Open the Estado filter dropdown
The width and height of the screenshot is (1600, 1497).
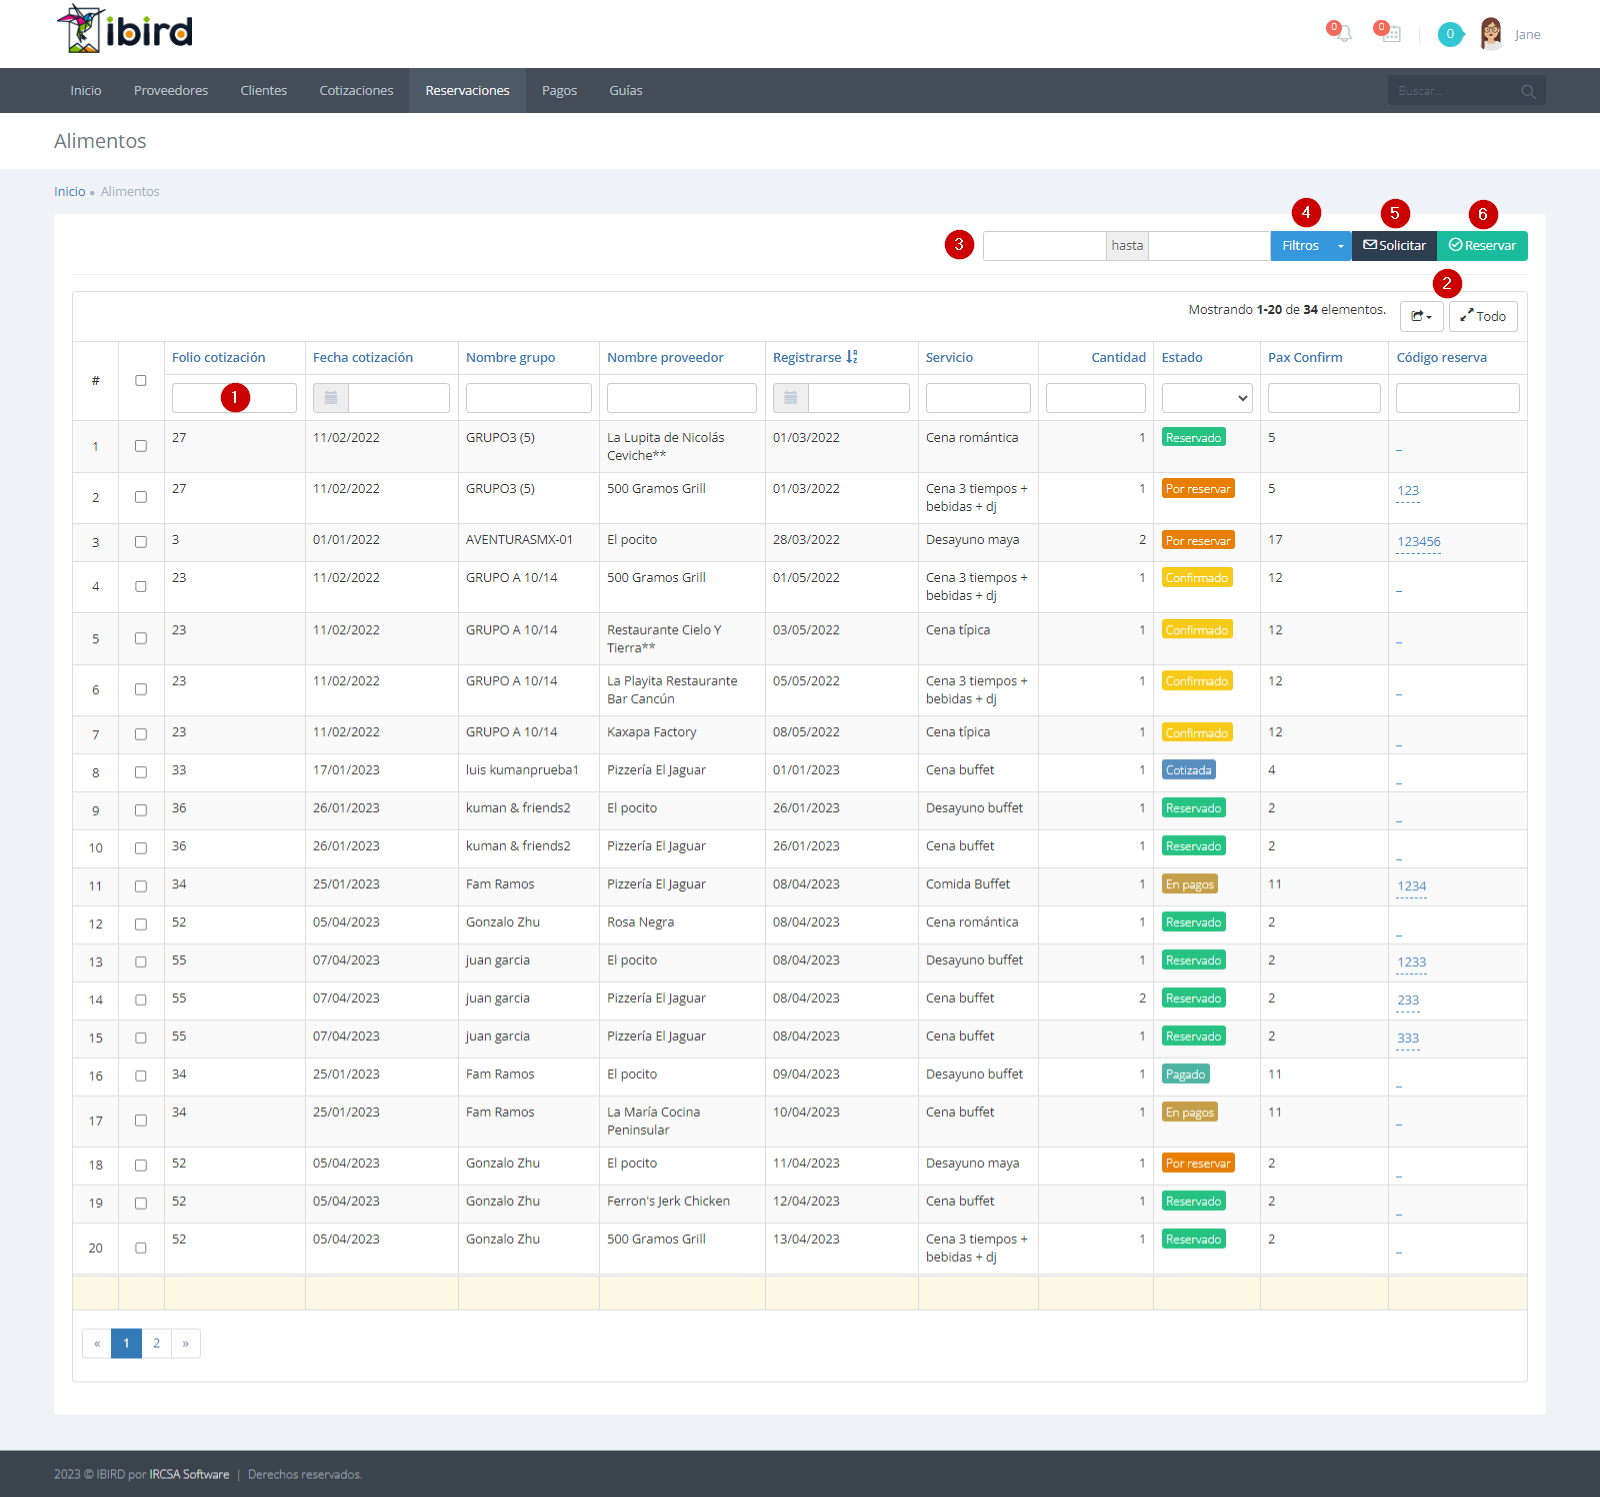click(x=1207, y=398)
